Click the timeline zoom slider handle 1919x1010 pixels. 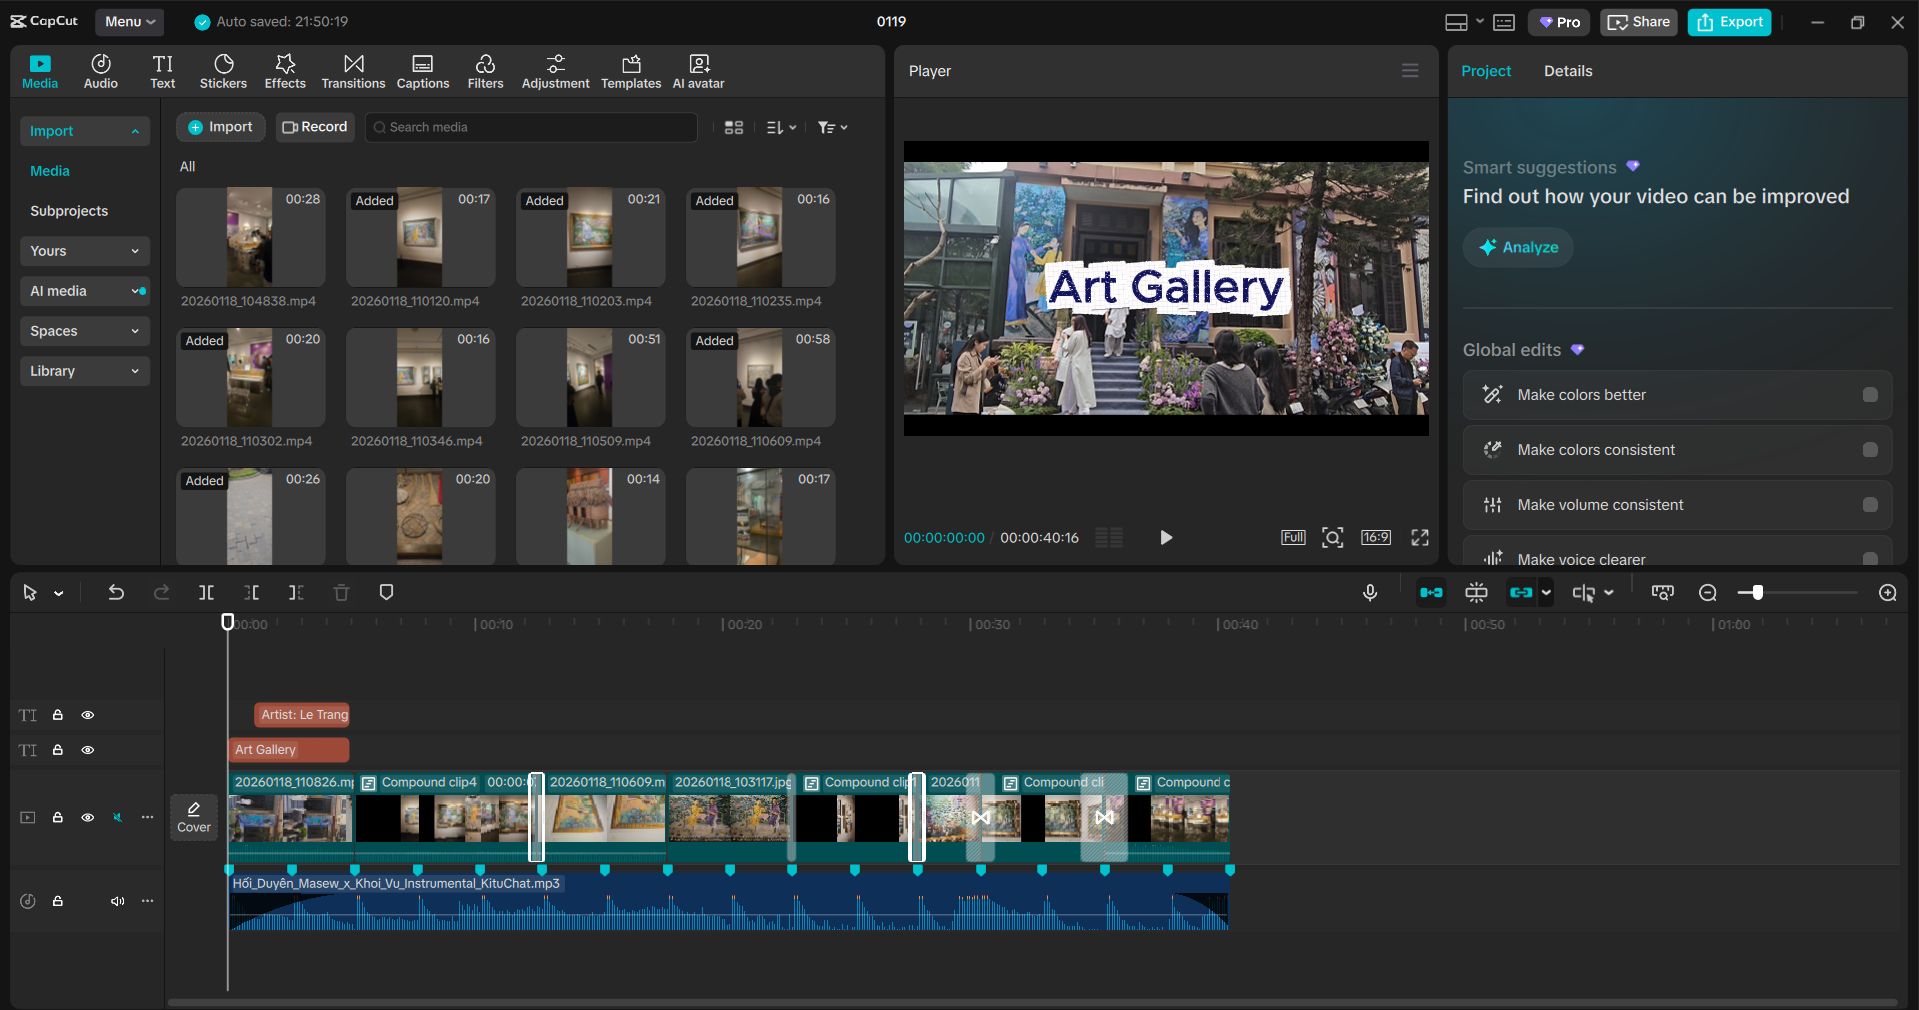click(x=1757, y=593)
